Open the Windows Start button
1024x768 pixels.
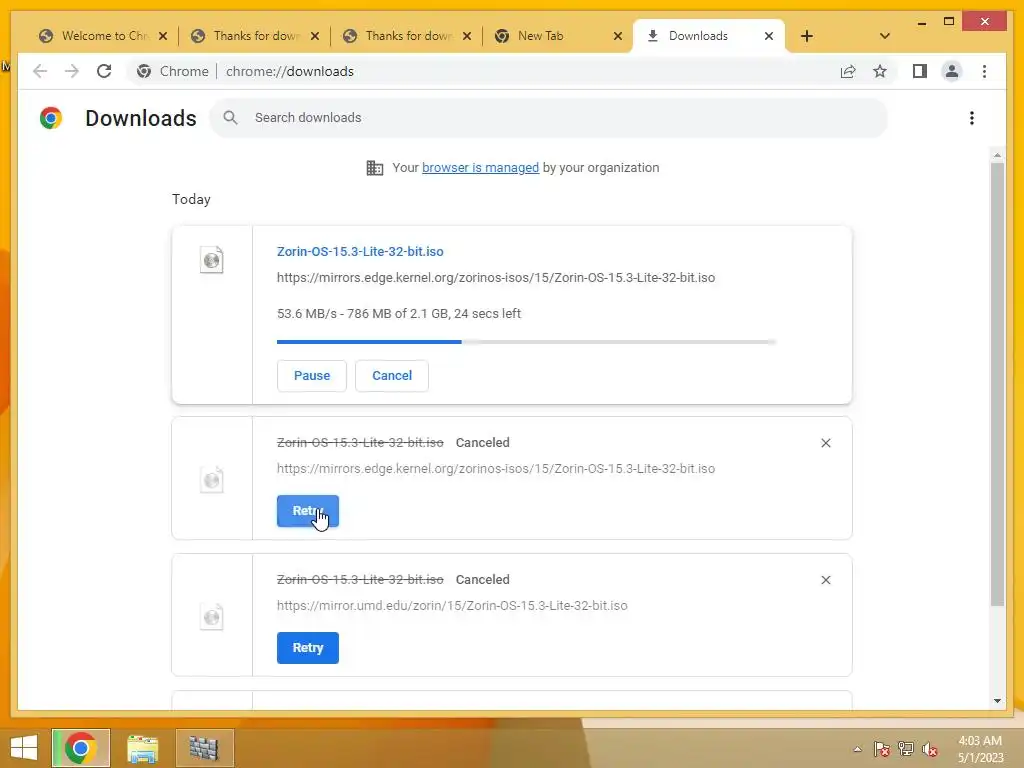pyautogui.click(x=24, y=748)
